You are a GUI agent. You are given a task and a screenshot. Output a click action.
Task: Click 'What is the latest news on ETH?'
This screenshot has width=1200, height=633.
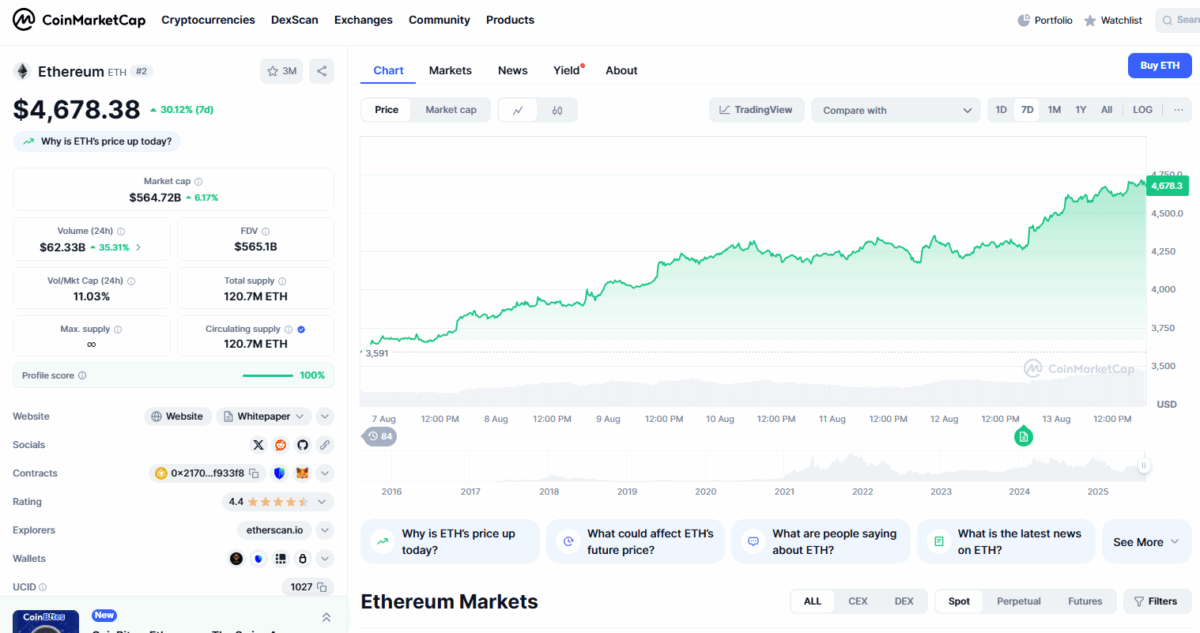pos(1006,542)
